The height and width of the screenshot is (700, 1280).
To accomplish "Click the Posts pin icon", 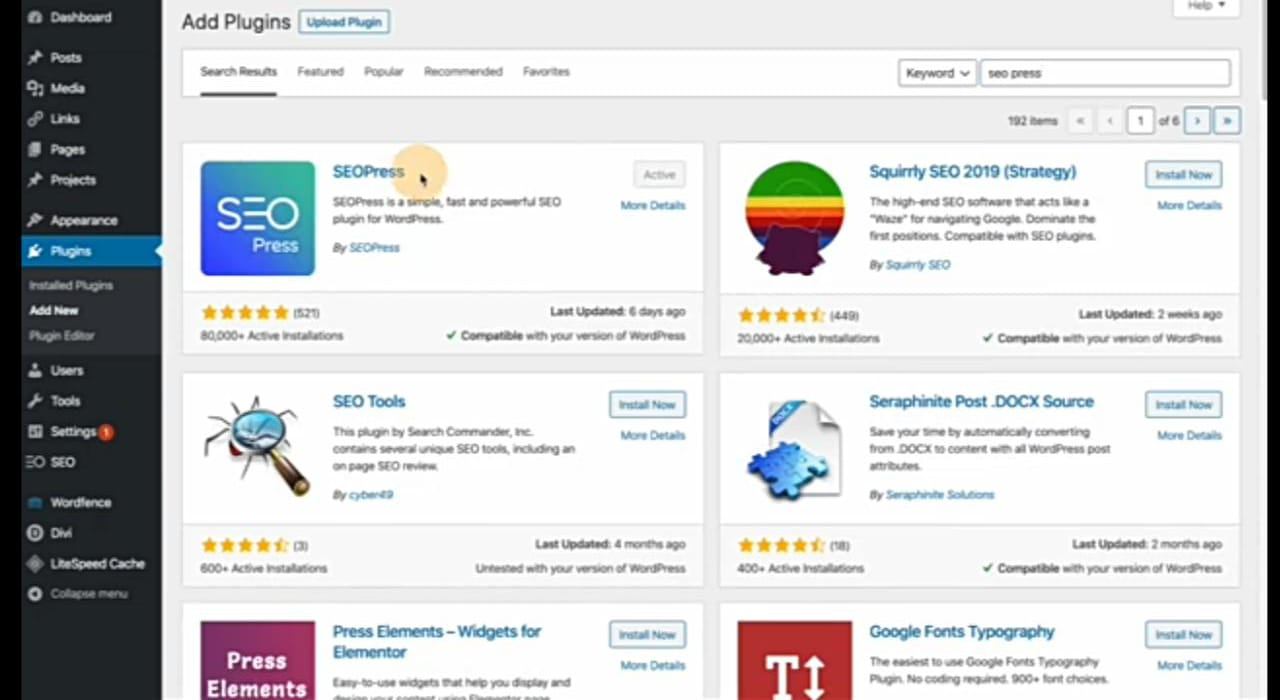I will click(x=35, y=58).
